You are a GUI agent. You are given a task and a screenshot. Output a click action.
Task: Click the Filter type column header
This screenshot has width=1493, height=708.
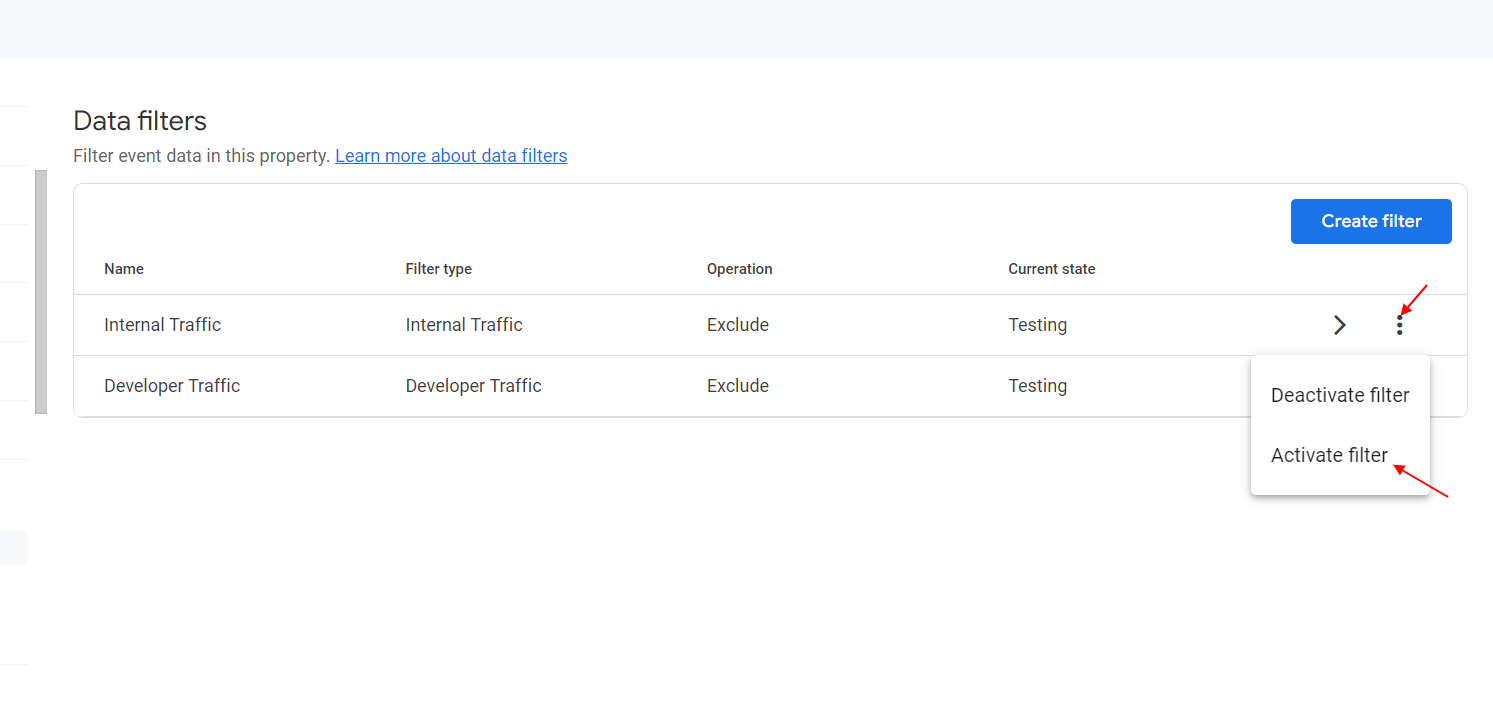[439, 268]
